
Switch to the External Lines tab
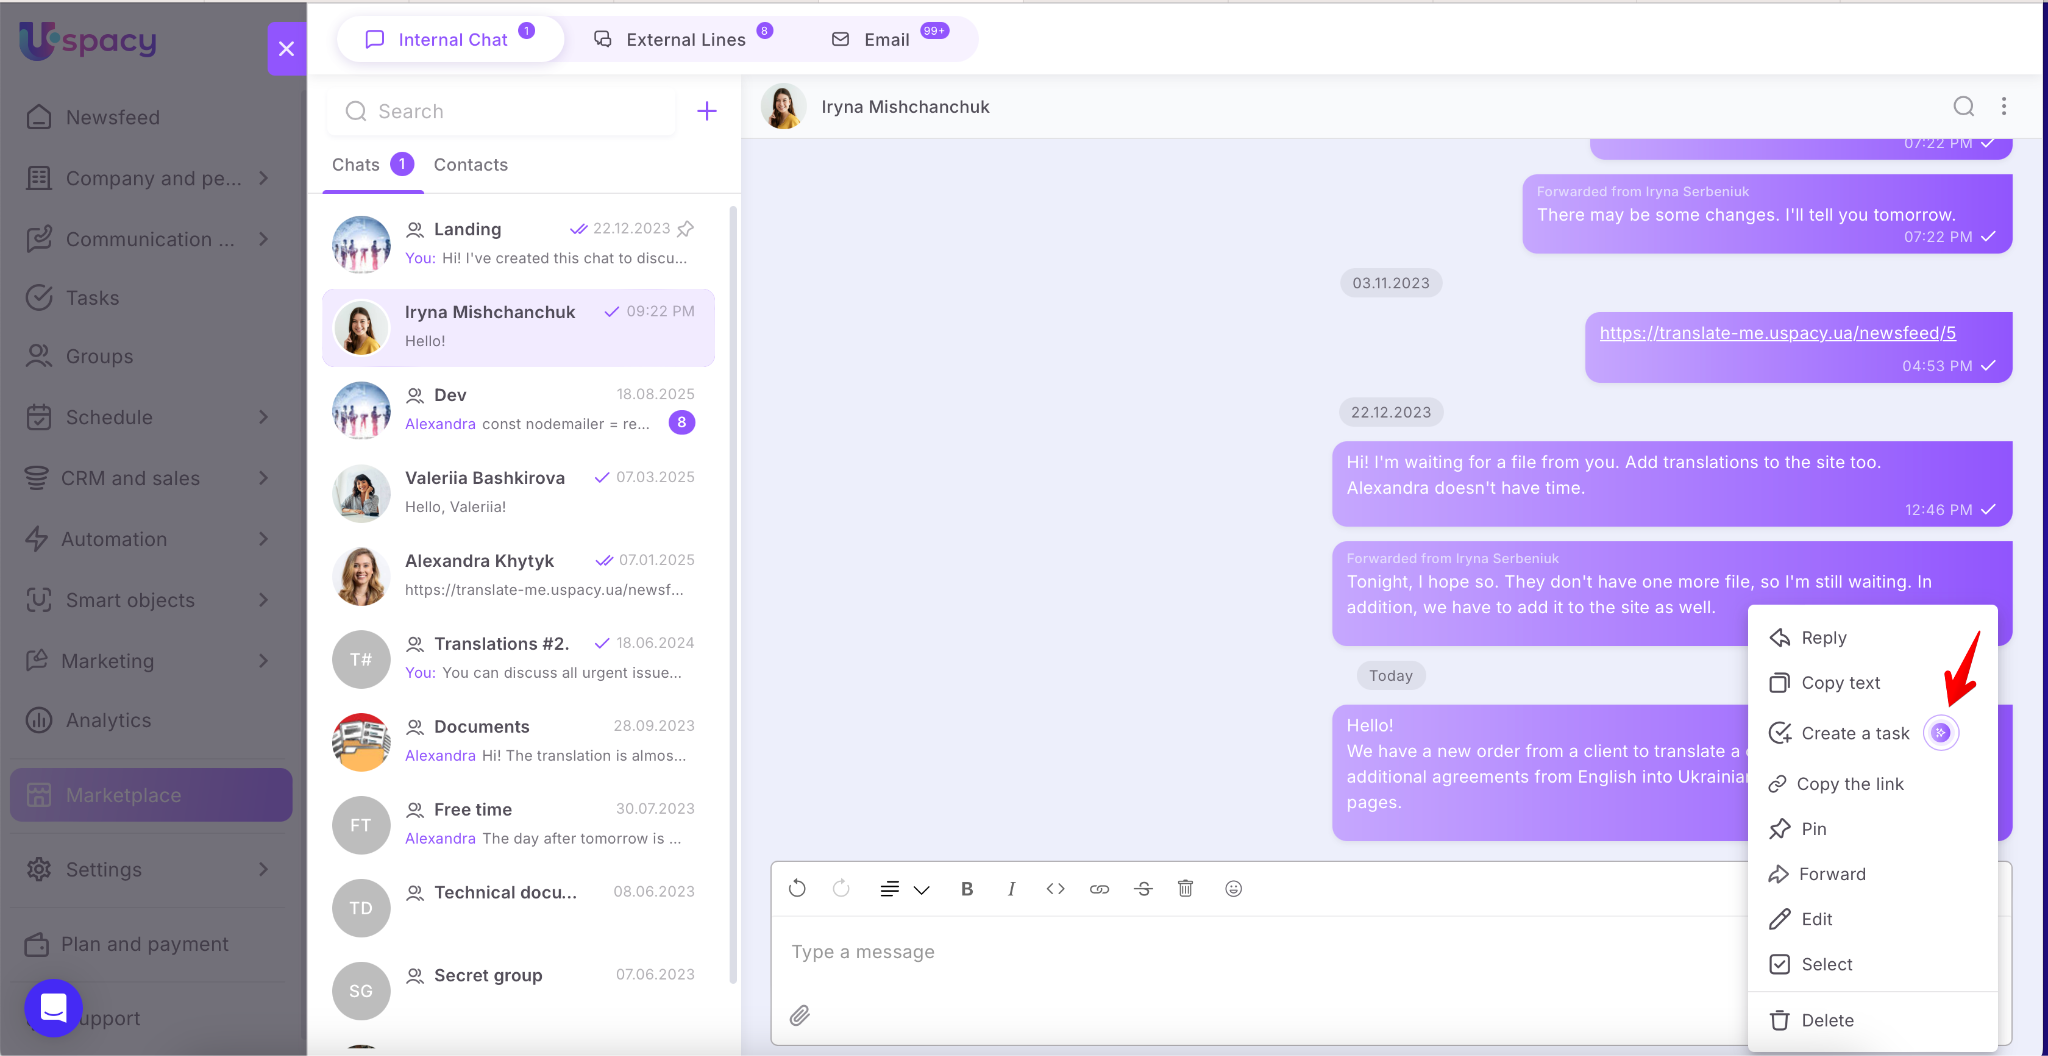click(x=684, y=40)
